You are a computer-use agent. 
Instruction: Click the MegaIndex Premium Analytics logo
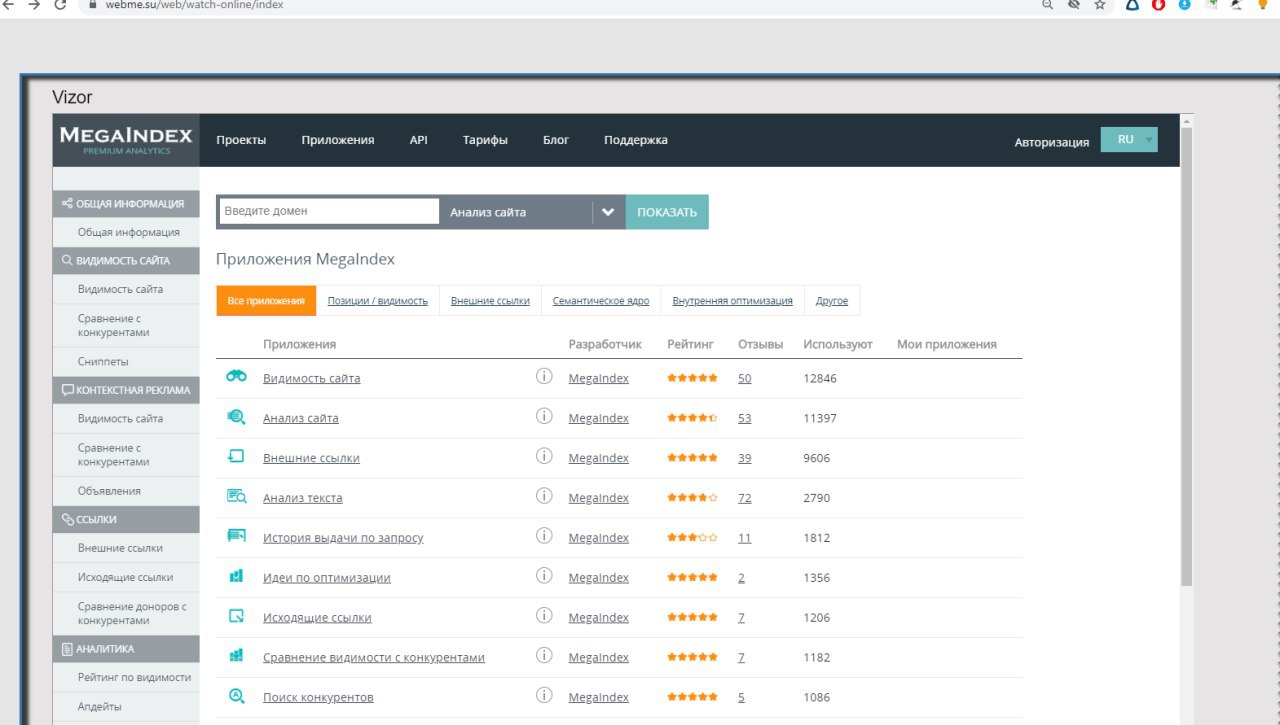(x=126, y=140)
